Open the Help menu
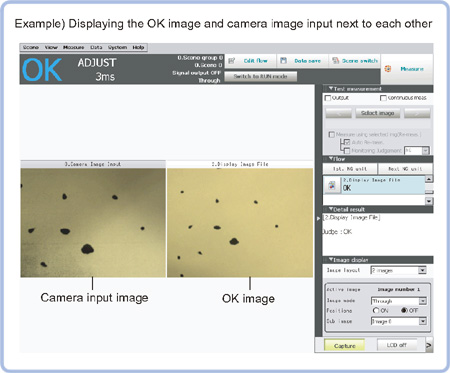Image resolution: width=450 pixels, height=373 pixels. coord(138,47)
